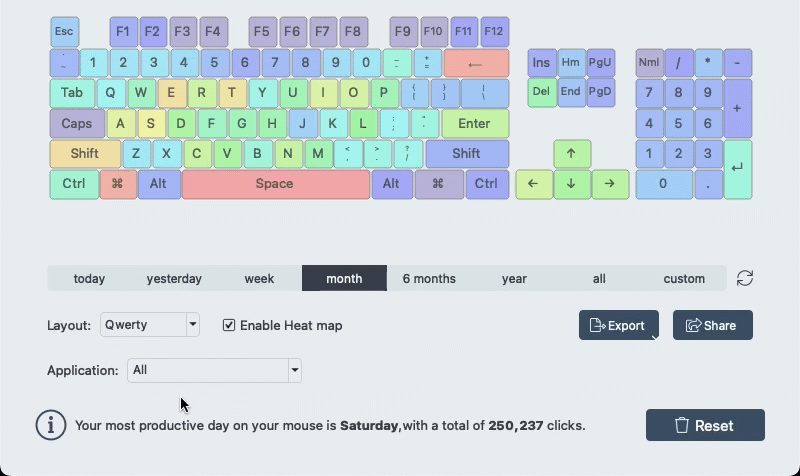Click the Esc key on the keyboard

(x=64, y=32)
